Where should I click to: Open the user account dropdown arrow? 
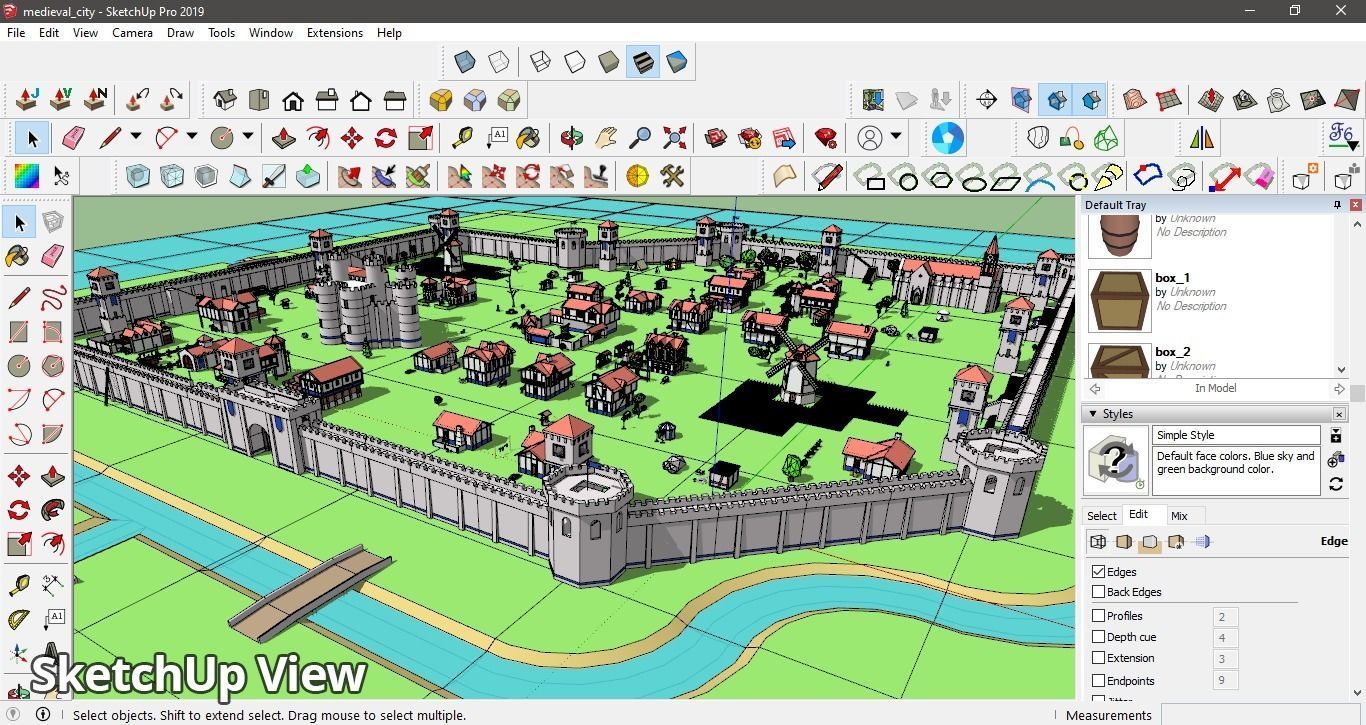896,137
